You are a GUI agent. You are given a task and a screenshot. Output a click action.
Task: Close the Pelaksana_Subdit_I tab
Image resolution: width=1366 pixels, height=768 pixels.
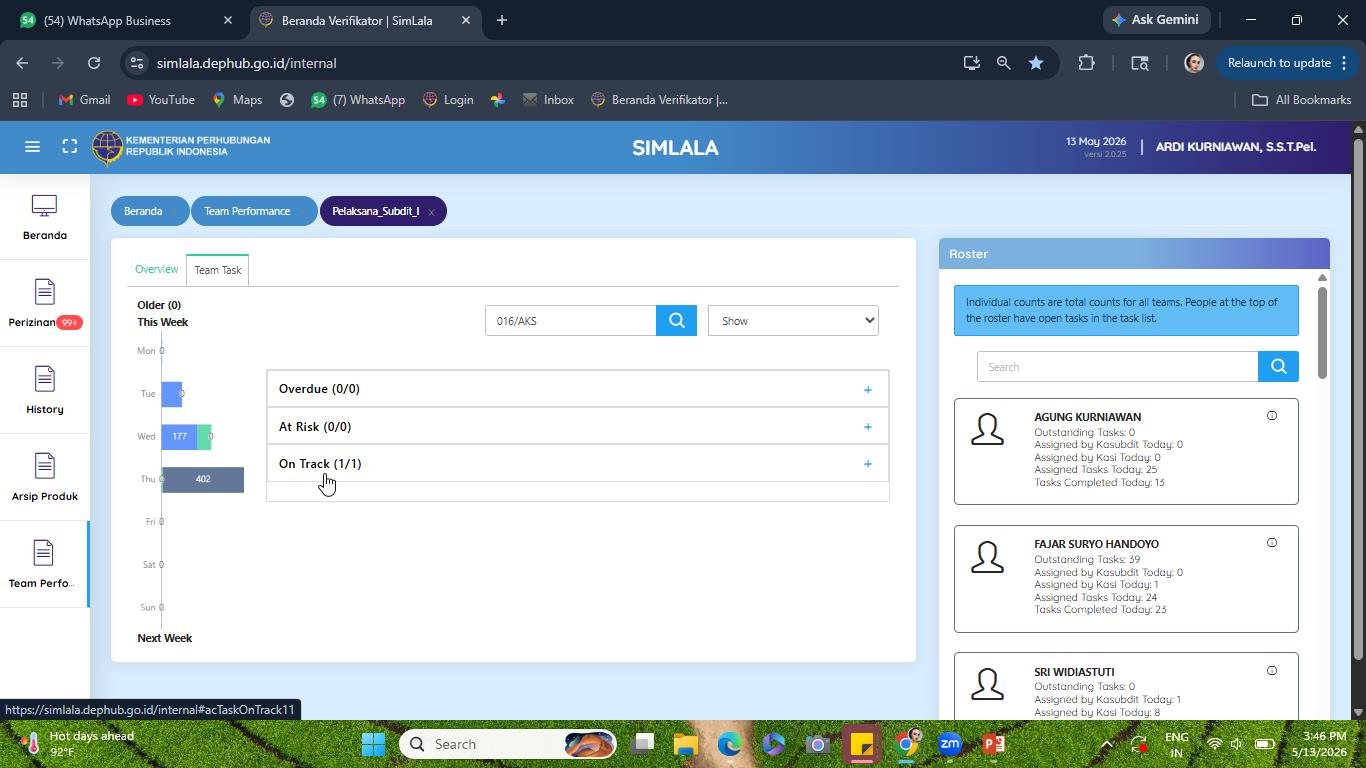[x=431, y=212]
